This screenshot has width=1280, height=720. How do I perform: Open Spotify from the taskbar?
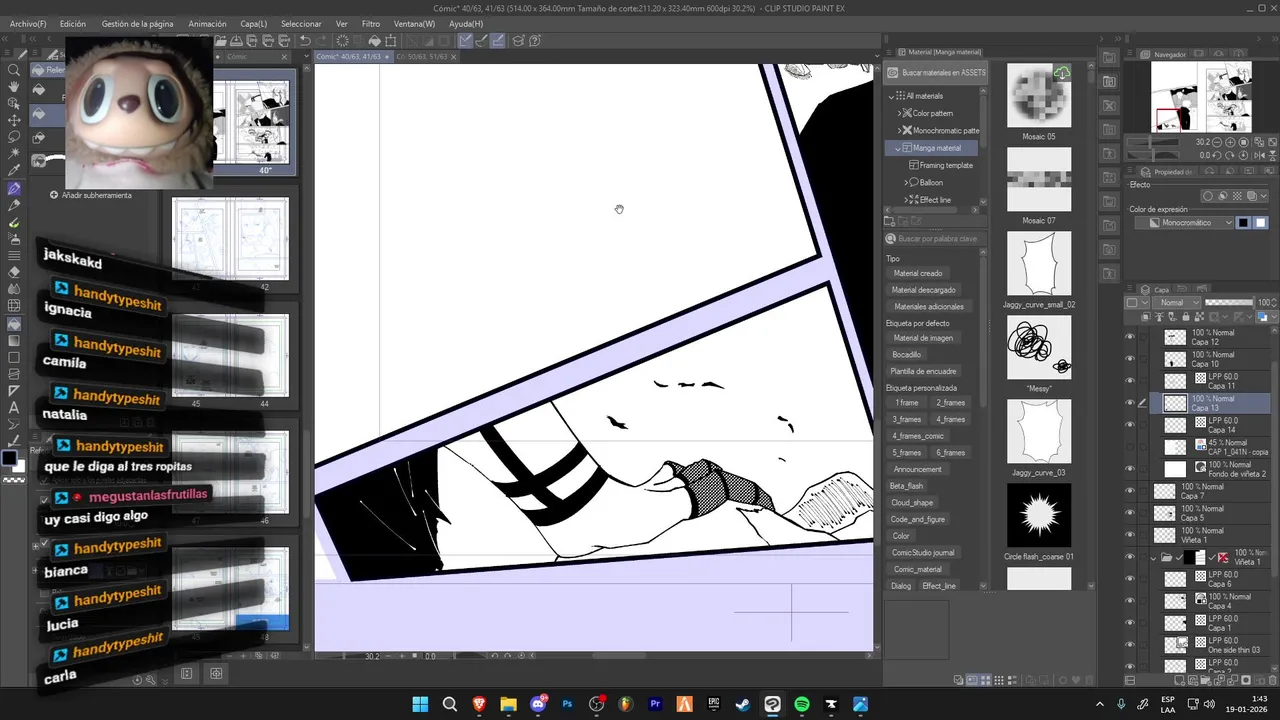pyautogui.click(x=802, y=704)
